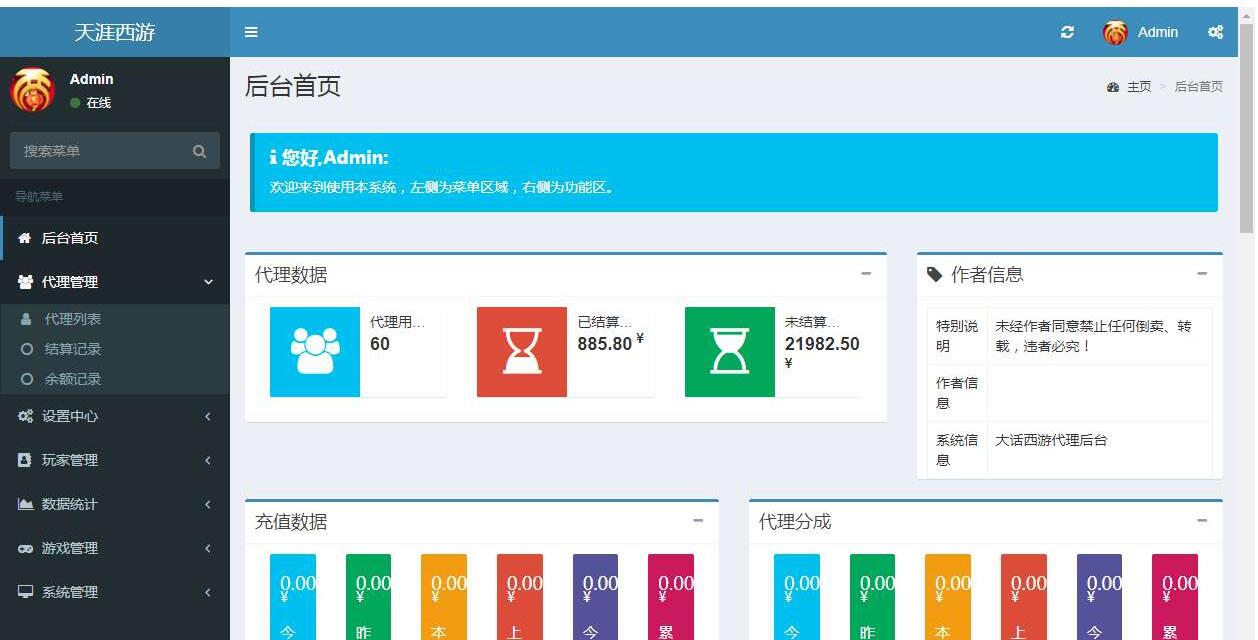
Task: Open 代理列表 in the sidebar
Action: tap(72, 319)
